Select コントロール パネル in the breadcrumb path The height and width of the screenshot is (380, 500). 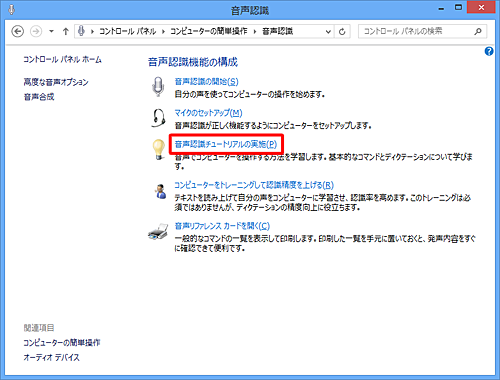pos(128,31)
